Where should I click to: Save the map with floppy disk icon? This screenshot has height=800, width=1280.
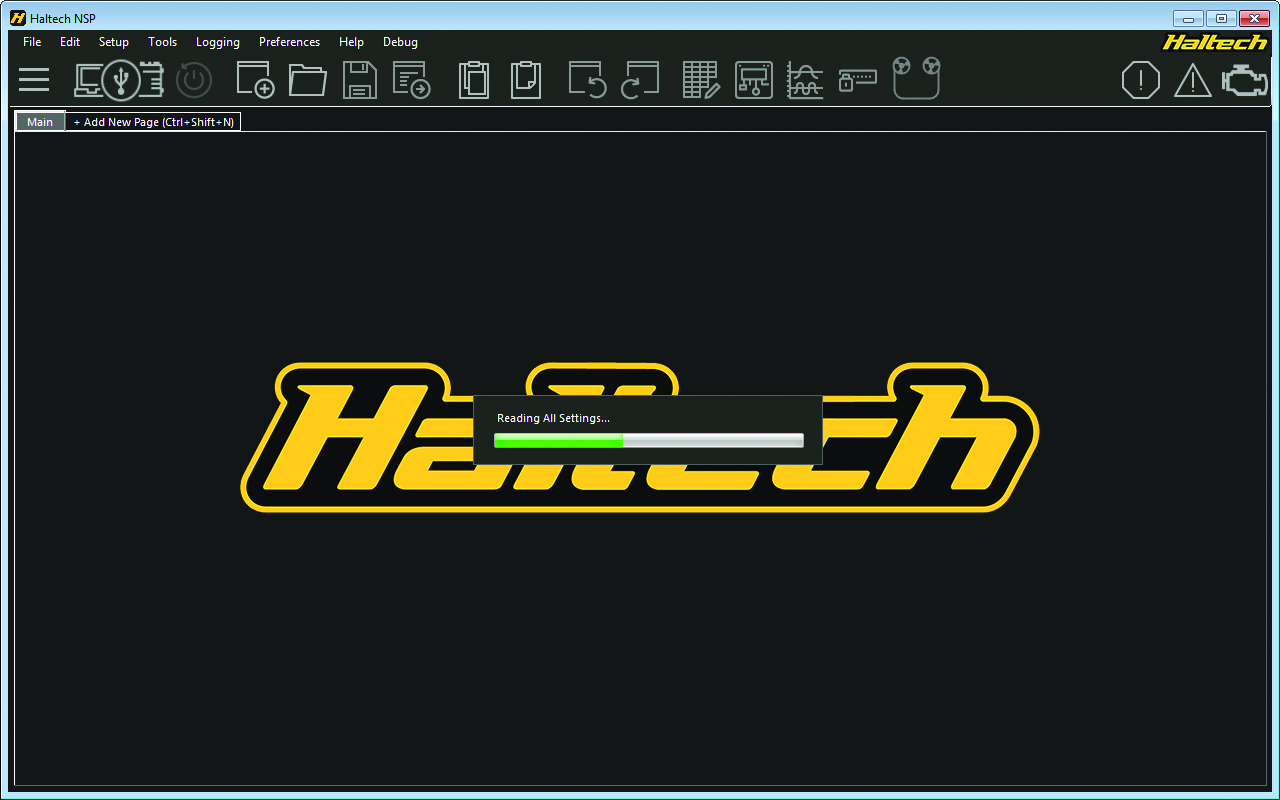360,80
